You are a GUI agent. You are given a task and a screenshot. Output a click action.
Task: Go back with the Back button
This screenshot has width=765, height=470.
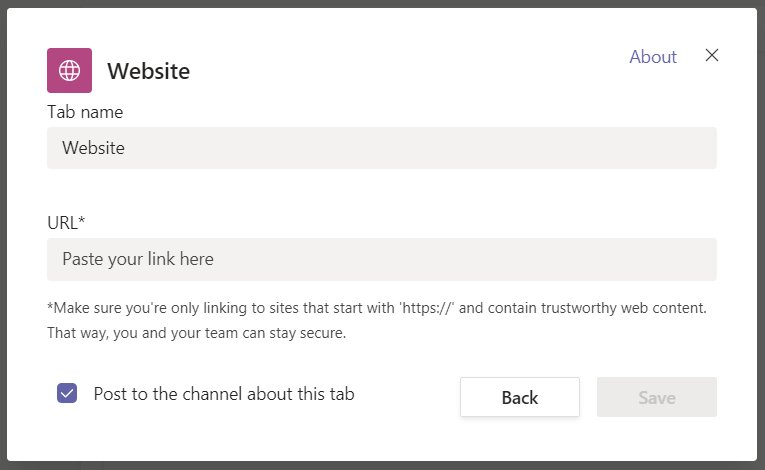point(520,397)
